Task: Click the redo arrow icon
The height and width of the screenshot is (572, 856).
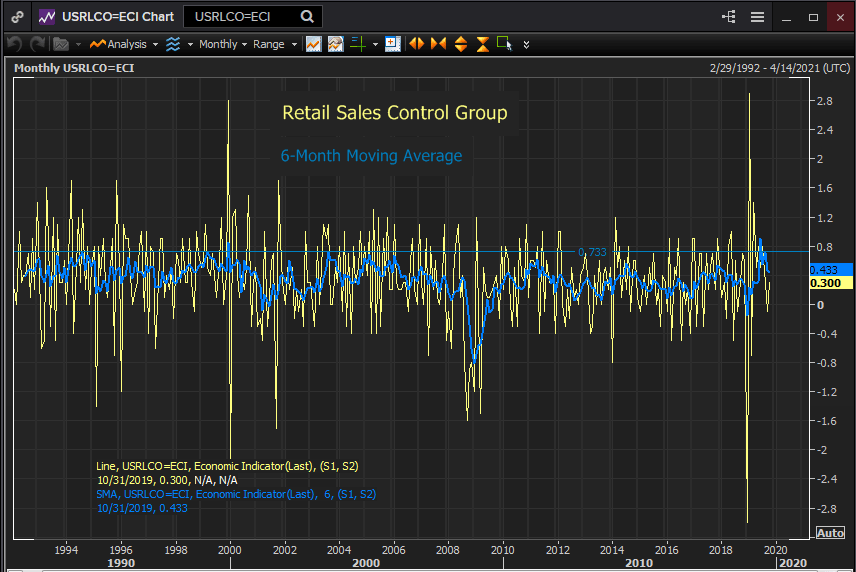Action: click(38, 44)
